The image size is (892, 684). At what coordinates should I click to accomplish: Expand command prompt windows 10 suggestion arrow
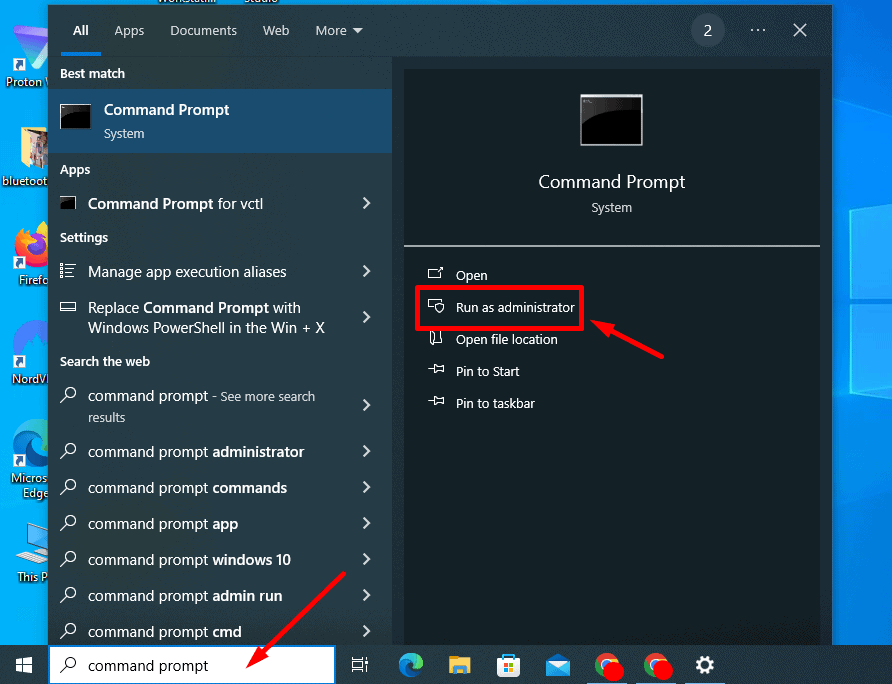point(367,559)
